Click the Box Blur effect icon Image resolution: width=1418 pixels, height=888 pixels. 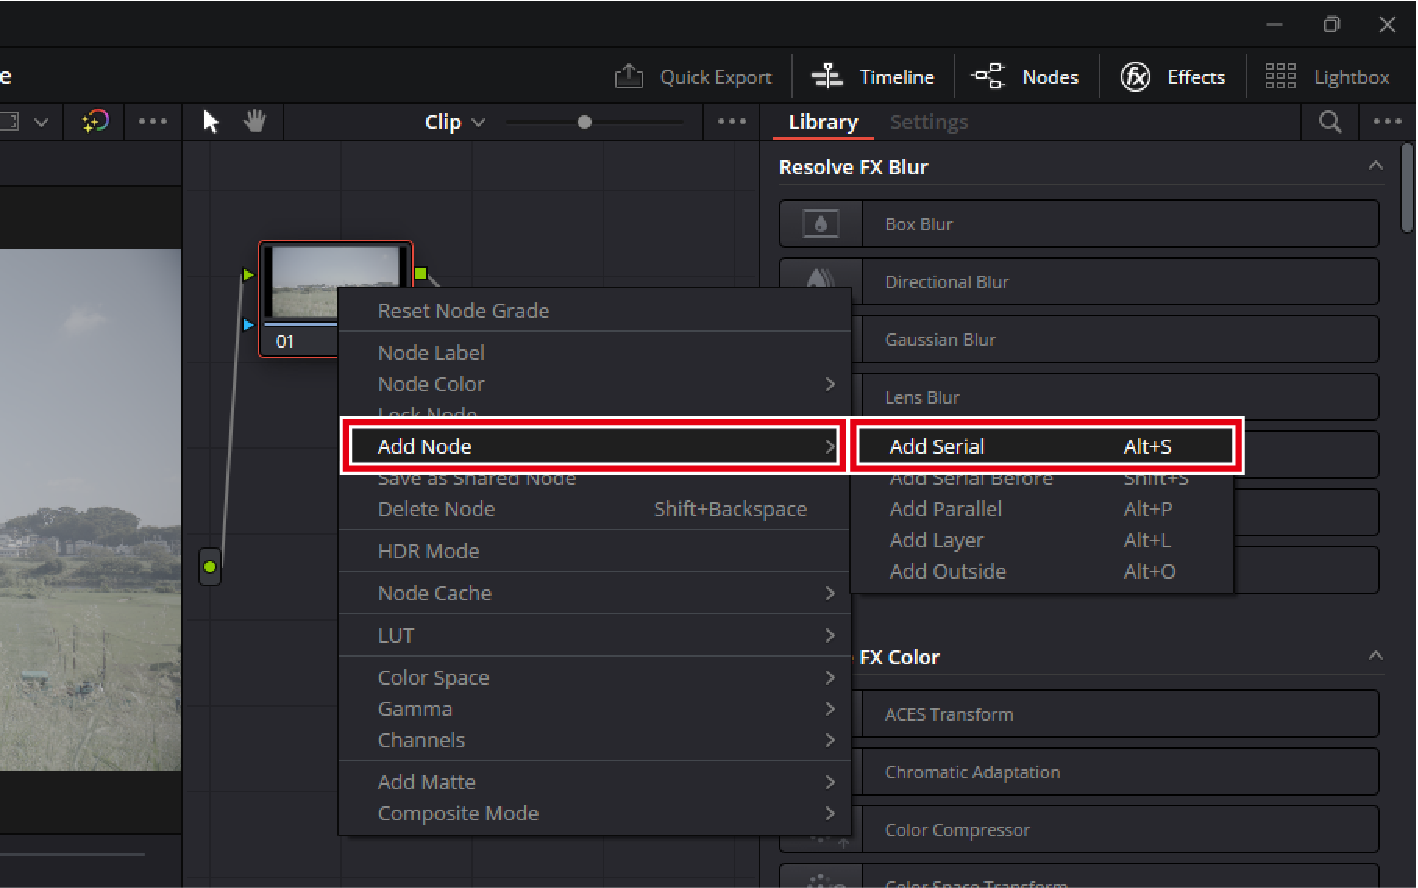(x=821, y=224)
